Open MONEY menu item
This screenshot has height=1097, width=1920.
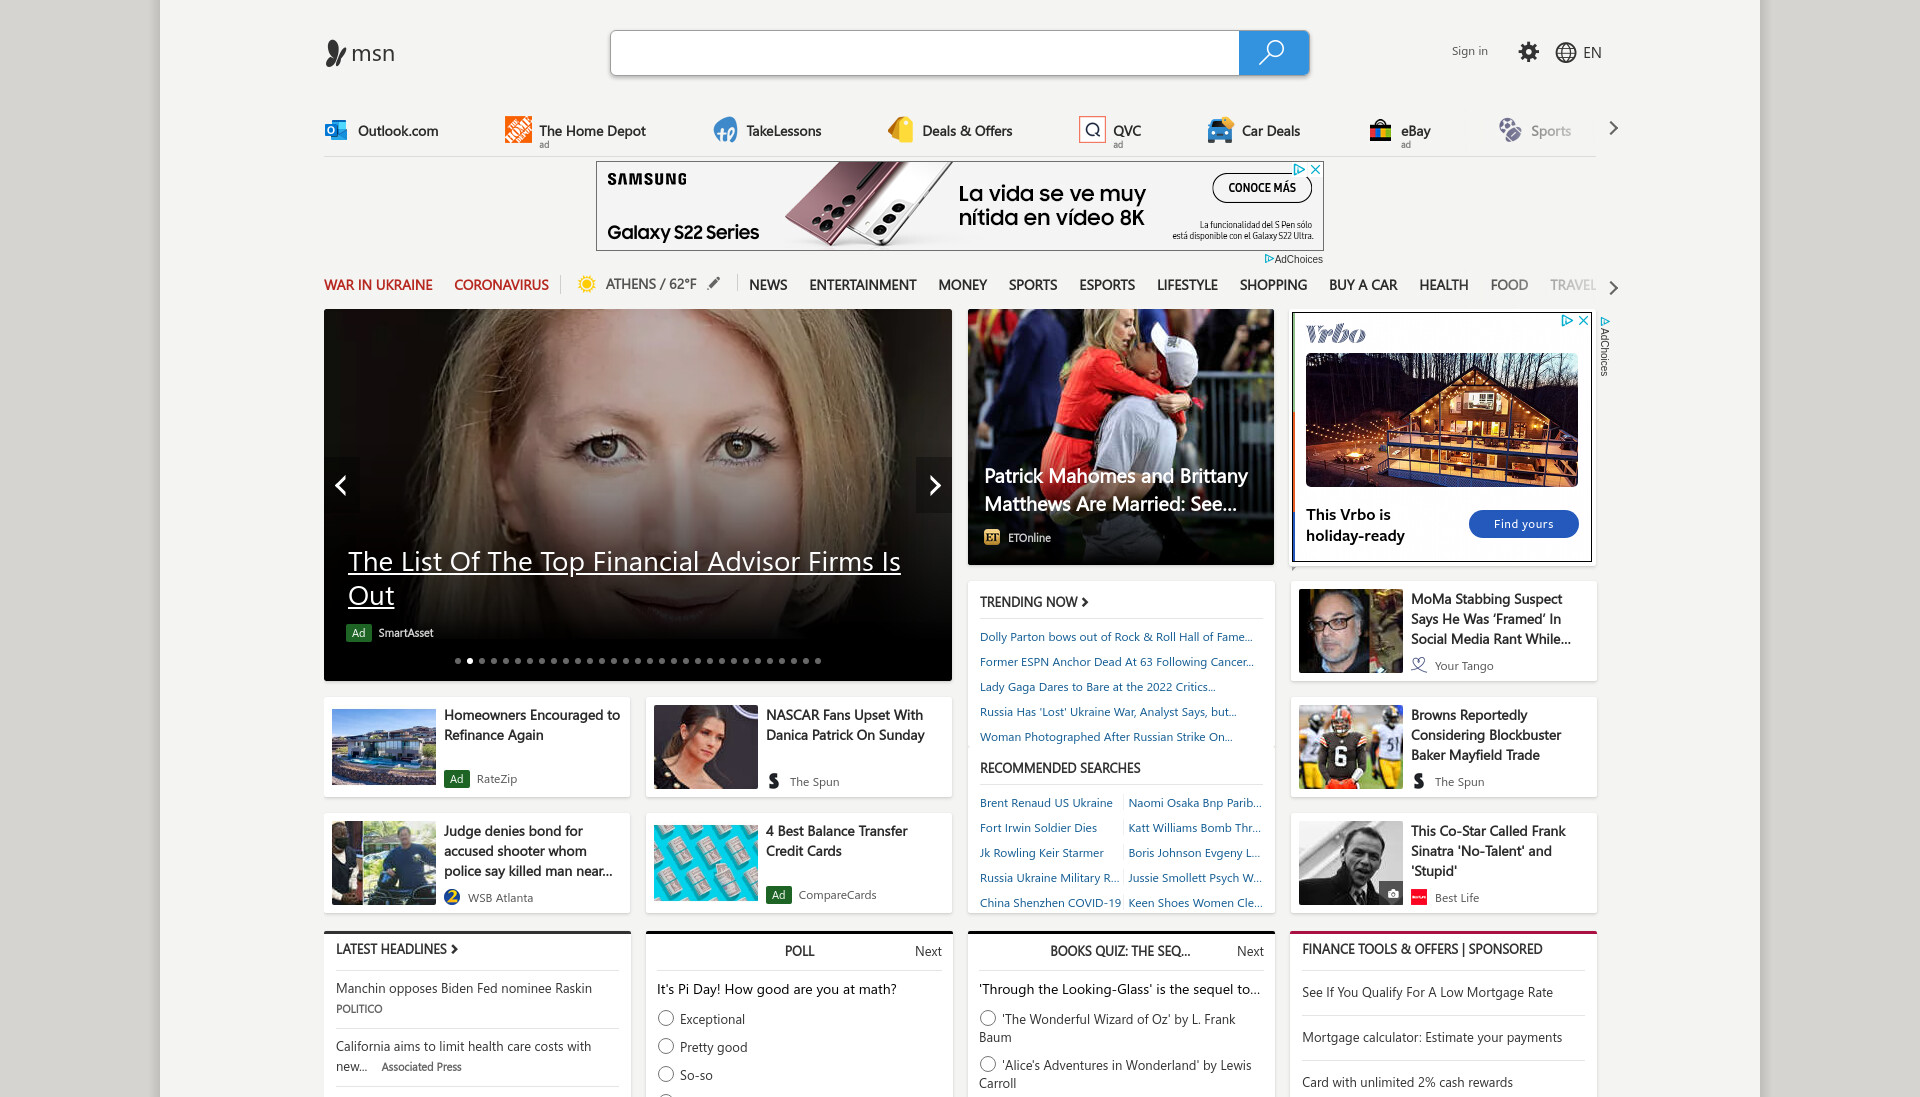click(x=962, y=285)
